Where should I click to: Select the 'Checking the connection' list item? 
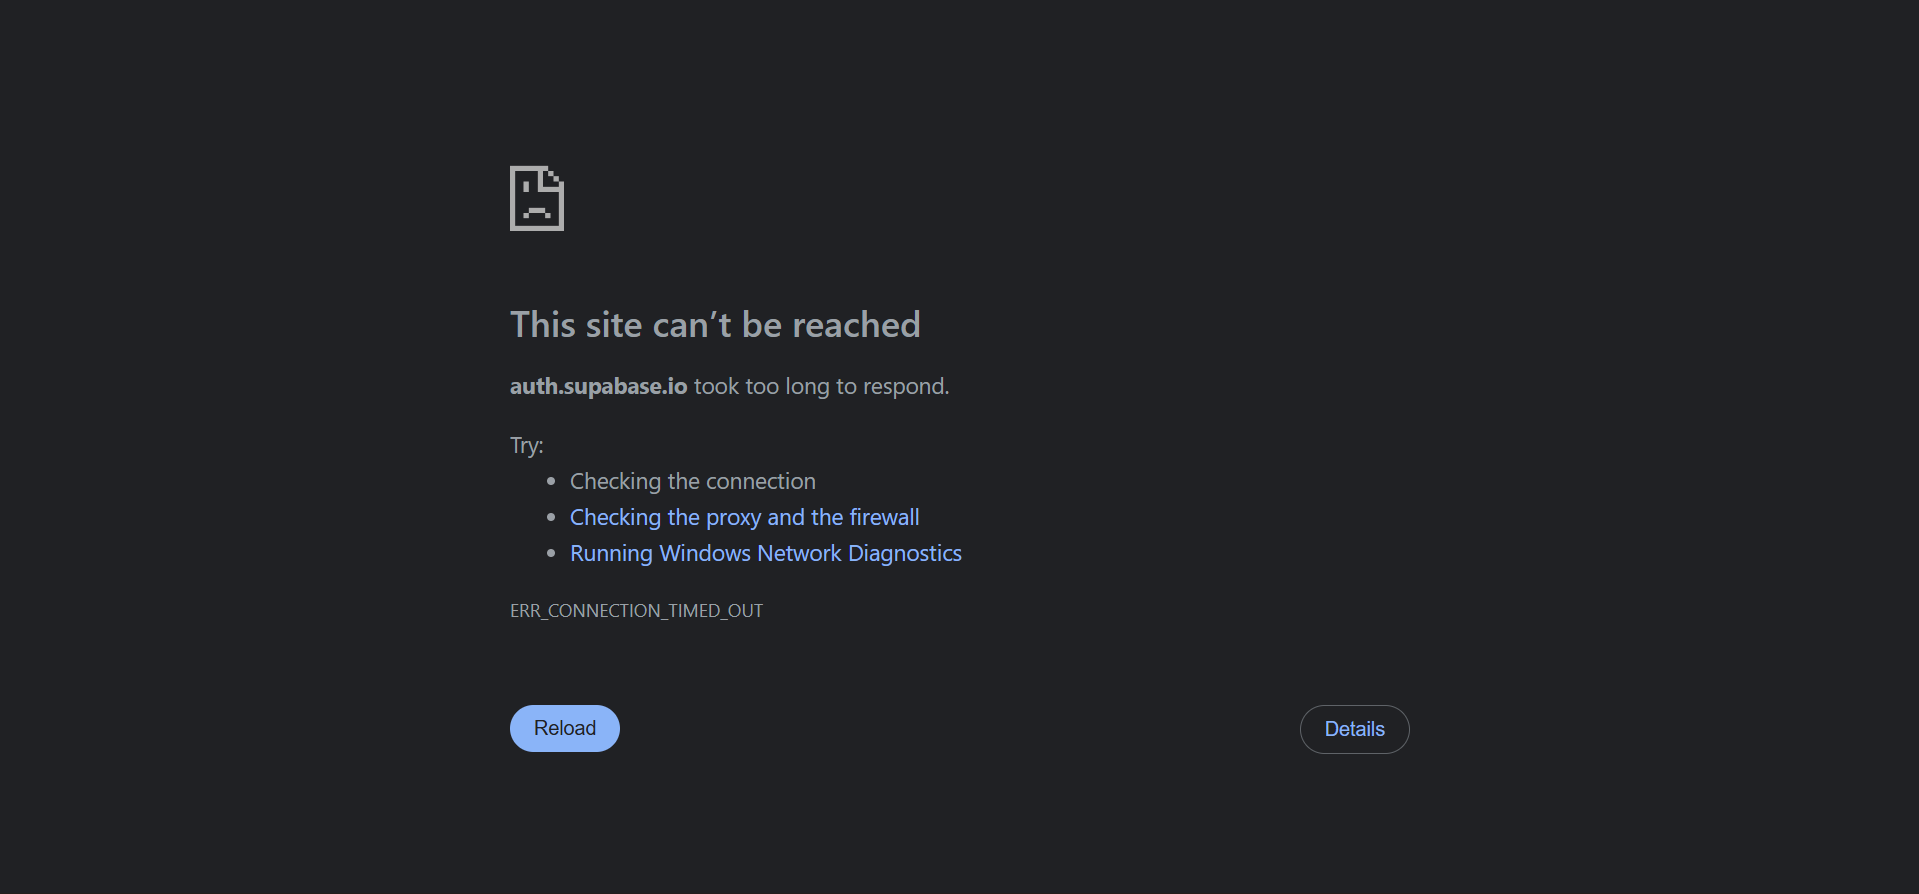tap(692, 481)
